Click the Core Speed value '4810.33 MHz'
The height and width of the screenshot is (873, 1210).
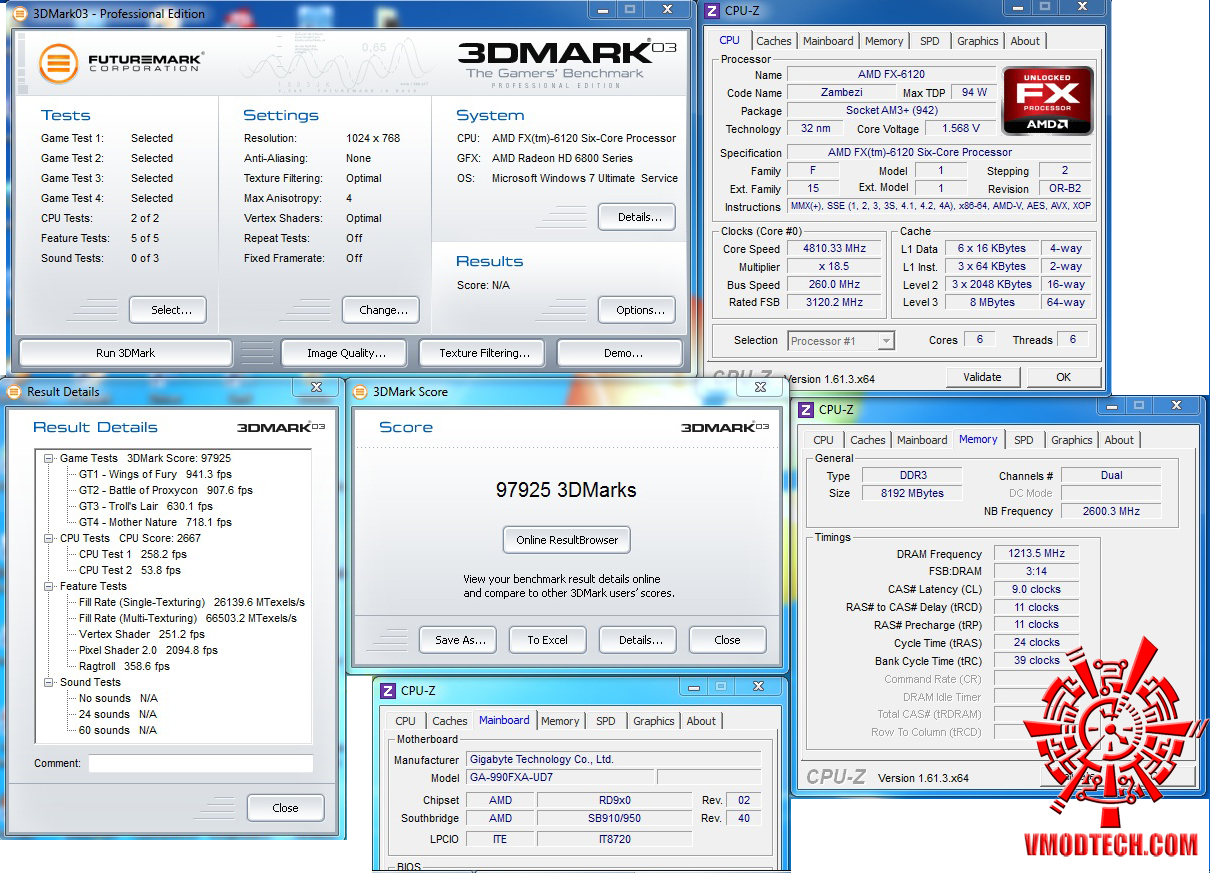(x=835, y=249)
